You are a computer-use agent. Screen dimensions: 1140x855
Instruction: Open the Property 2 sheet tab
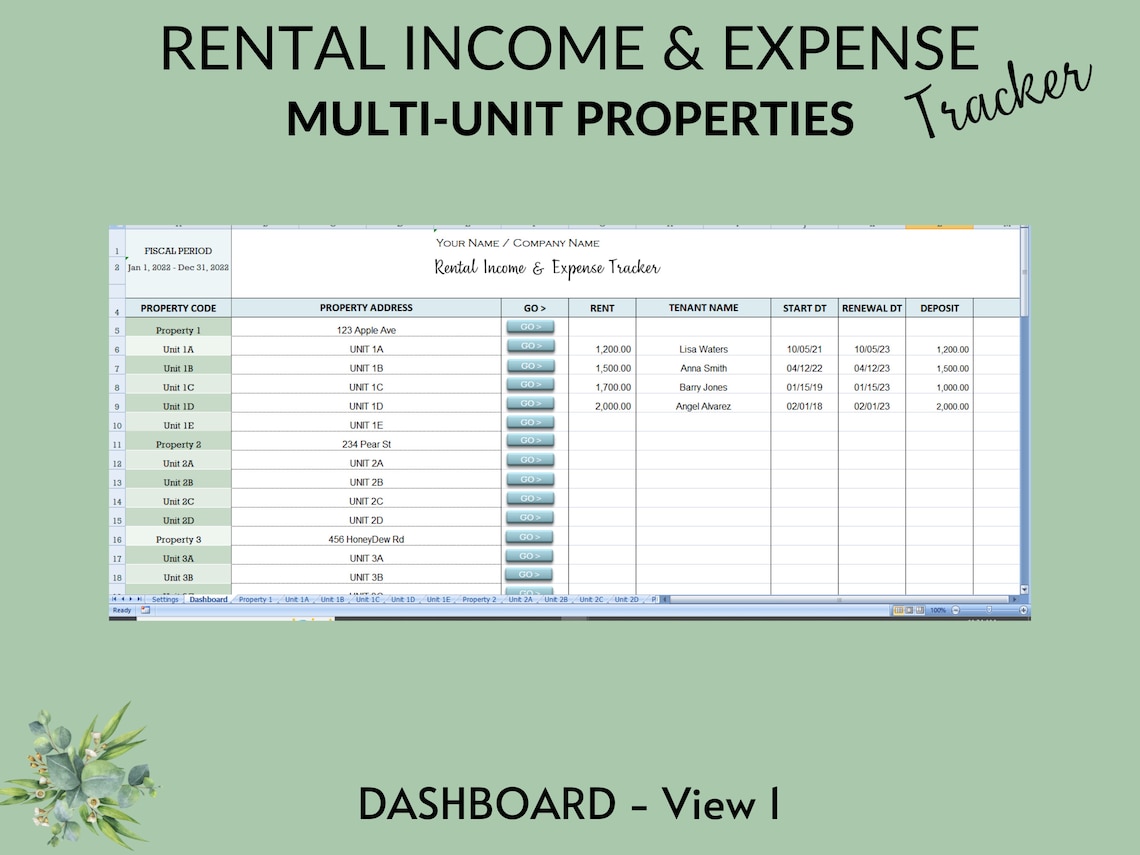pyautogui.click(x=480, y=598)
